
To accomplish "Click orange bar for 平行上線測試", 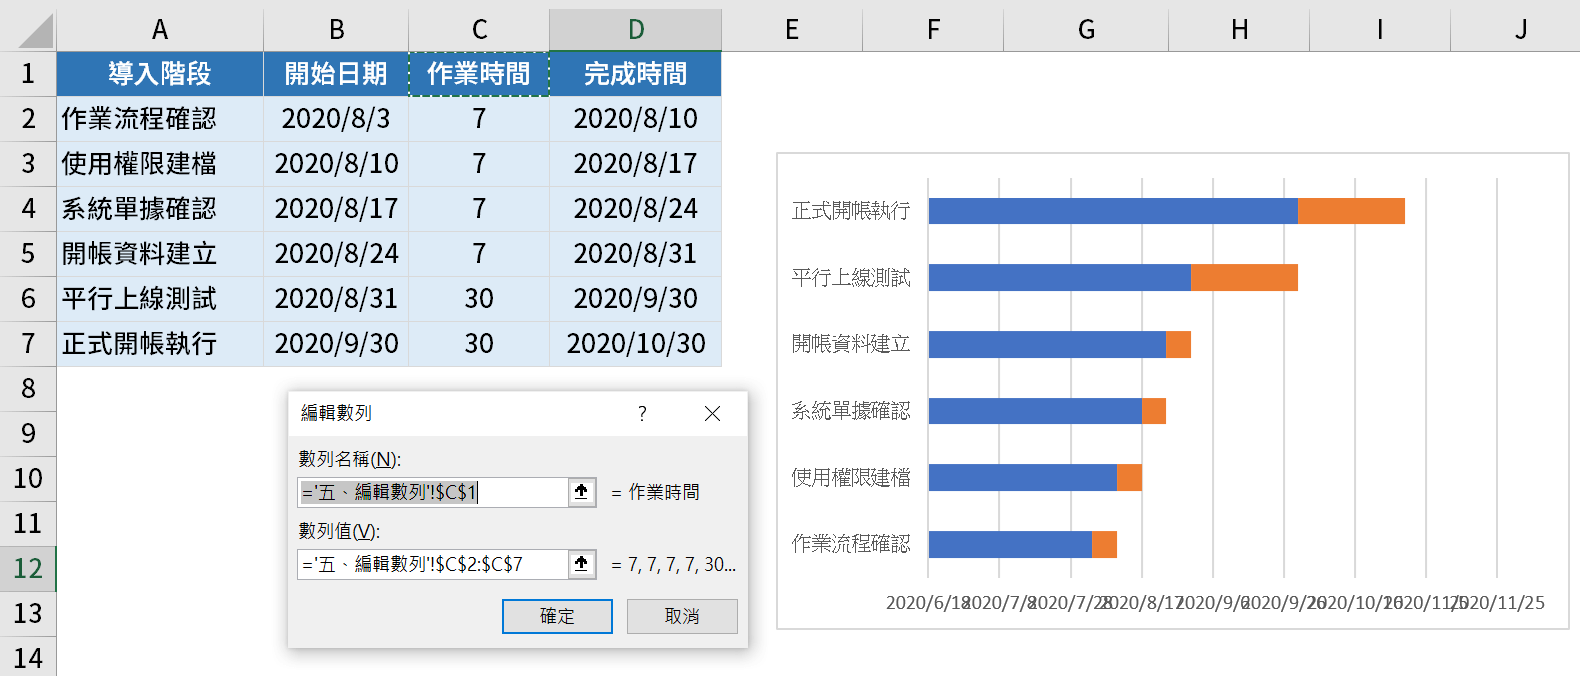I will [x=1244, y=278].
